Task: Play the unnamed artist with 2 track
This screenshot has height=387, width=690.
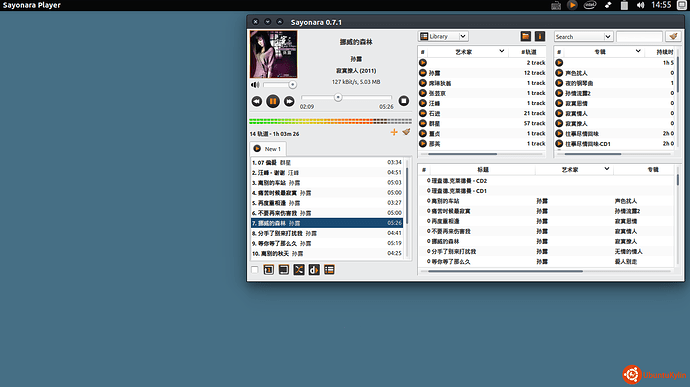Action: (423, 63)
